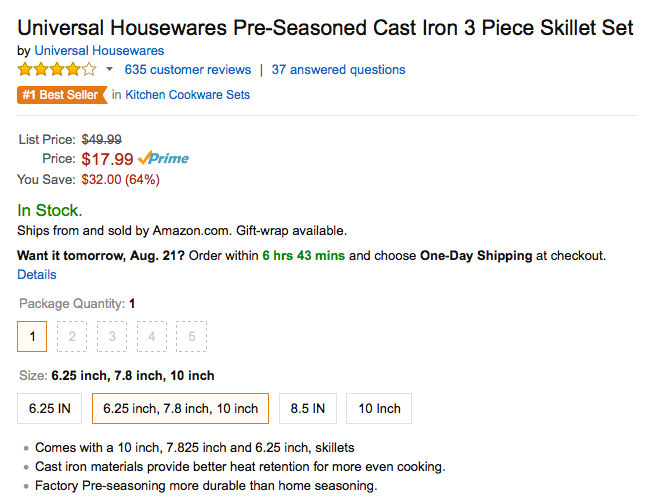Choose the 10 Inch size option

[x=379, y=408]
